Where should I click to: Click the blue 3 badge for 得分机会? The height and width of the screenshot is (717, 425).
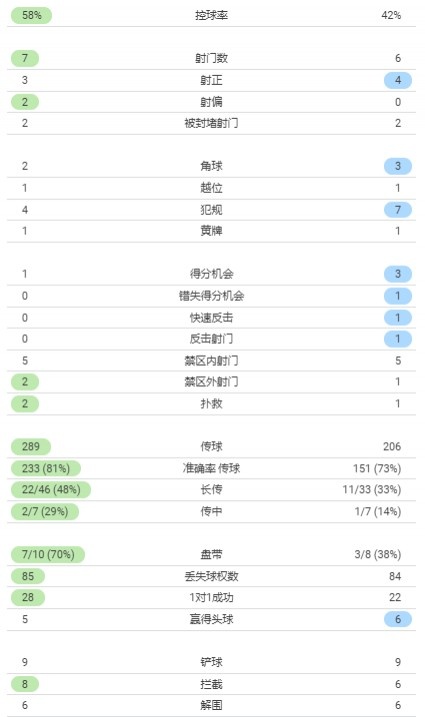pyautogui.click(x=398, y=274)
